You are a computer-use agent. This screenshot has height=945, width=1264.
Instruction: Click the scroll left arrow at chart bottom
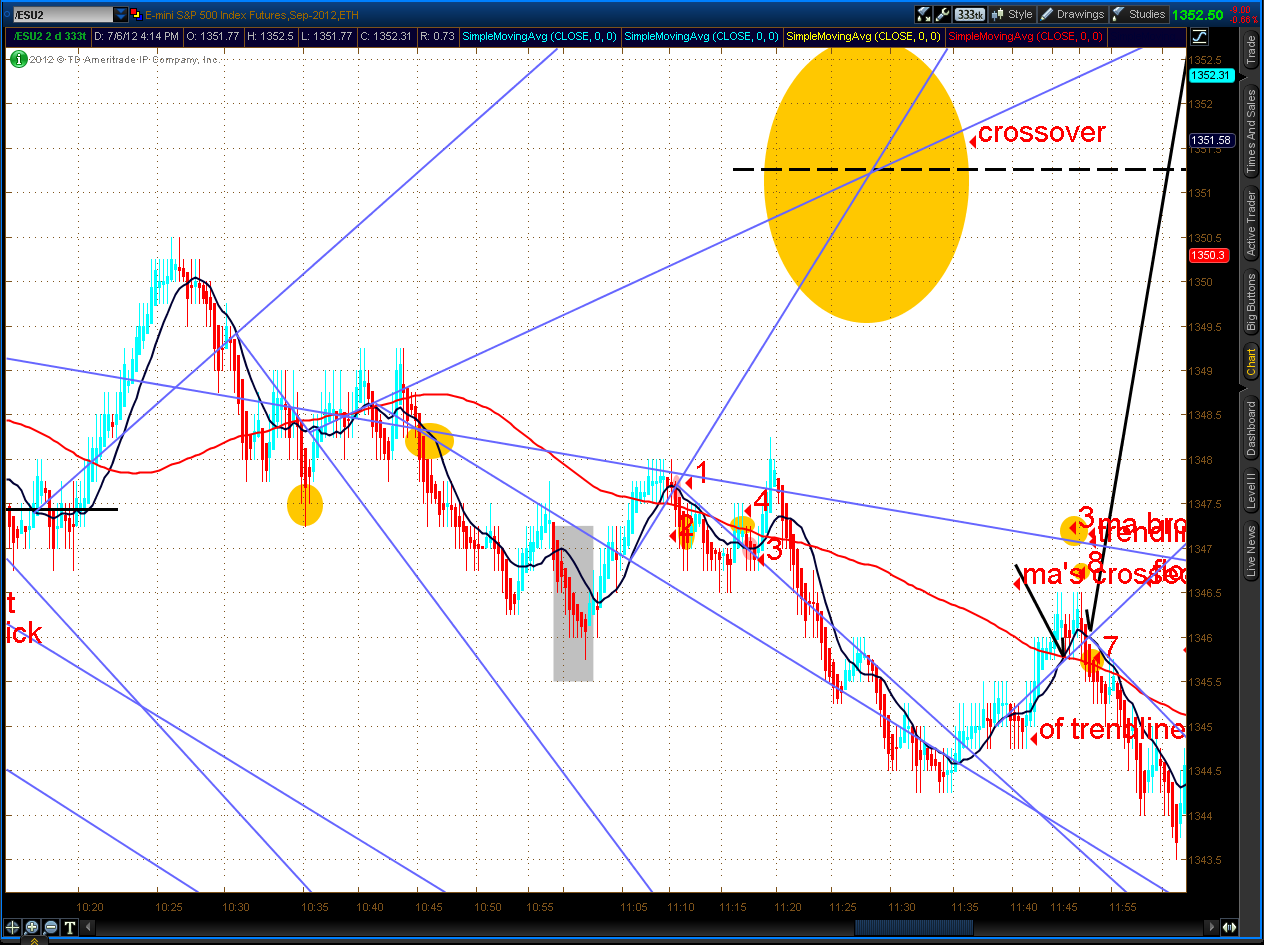[86, 927]
